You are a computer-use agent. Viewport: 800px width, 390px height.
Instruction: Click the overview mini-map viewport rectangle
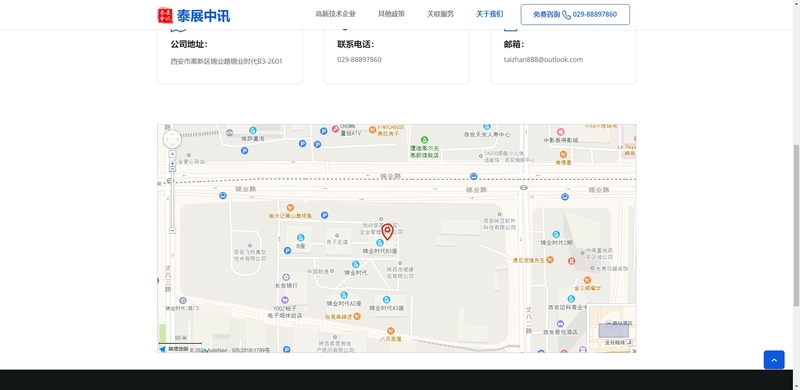pos(613,330)
